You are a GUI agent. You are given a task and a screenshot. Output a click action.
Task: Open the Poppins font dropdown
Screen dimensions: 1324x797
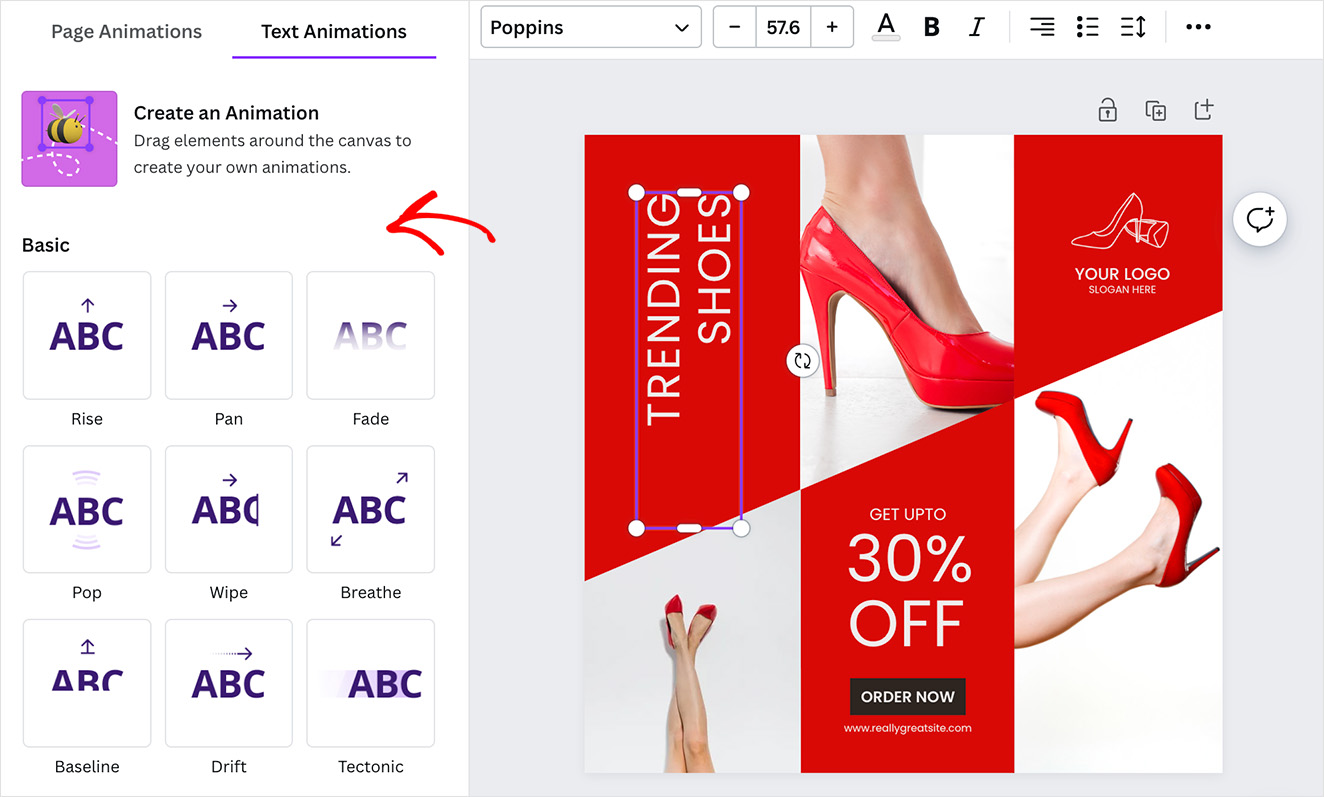tap(590, 28)
